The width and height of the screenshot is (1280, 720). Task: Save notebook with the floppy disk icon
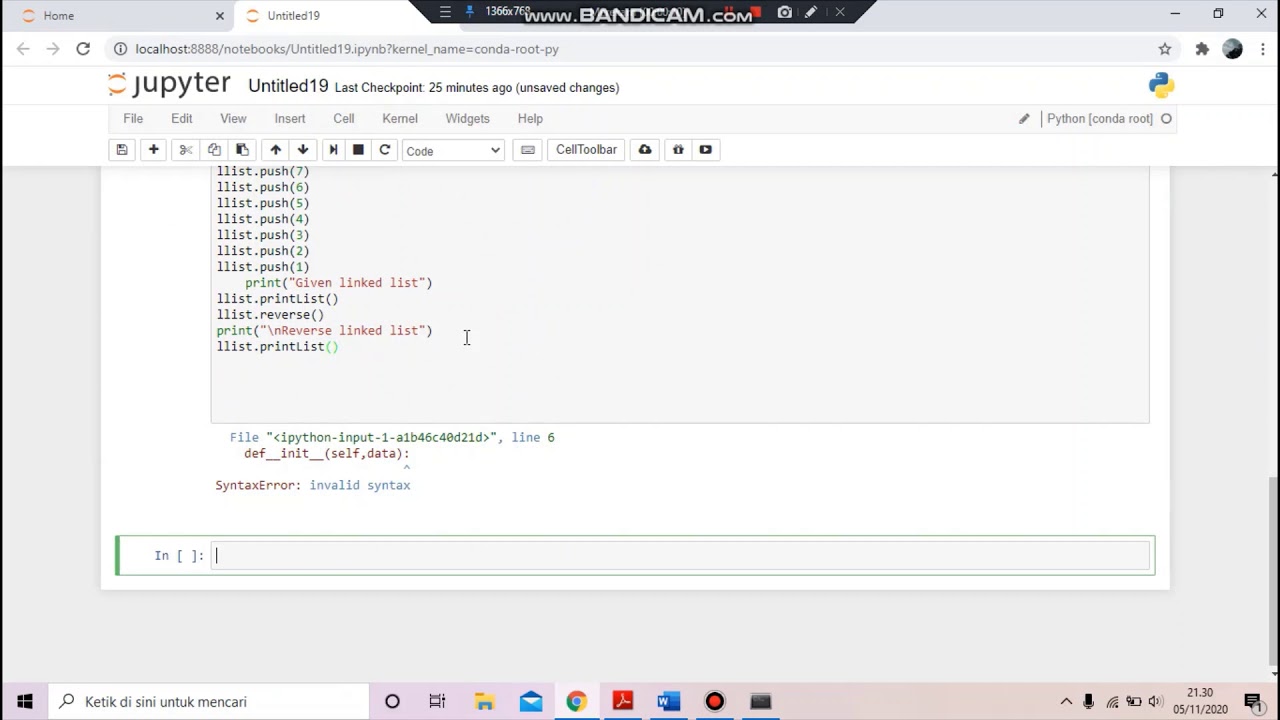(x=122, y=150)
